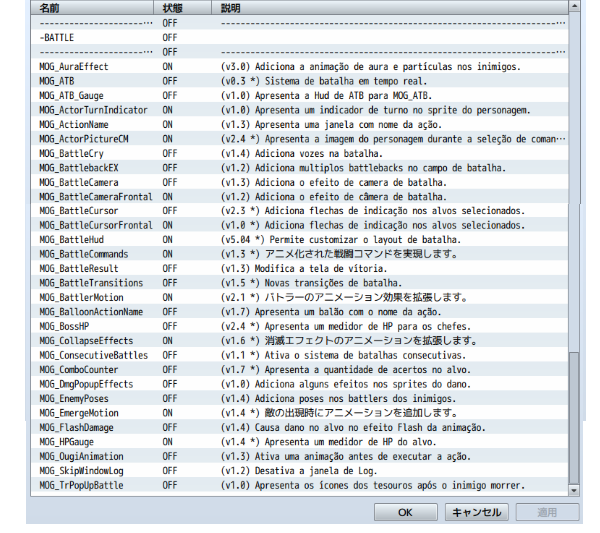Click ON status of MOG_AuraEffect

click(x=167, y=67)
